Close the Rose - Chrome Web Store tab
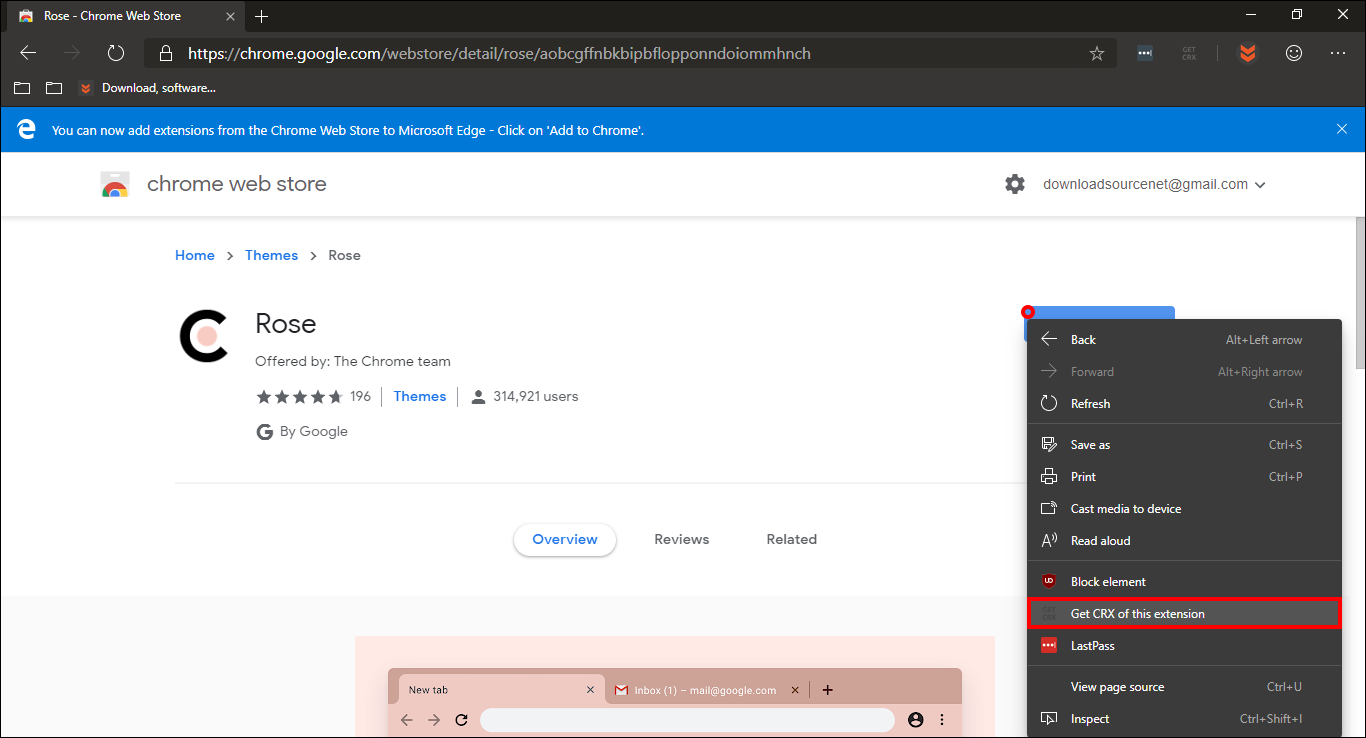Screen dimensions: 1366x738 pyautogui.click(x=229, y=17)
